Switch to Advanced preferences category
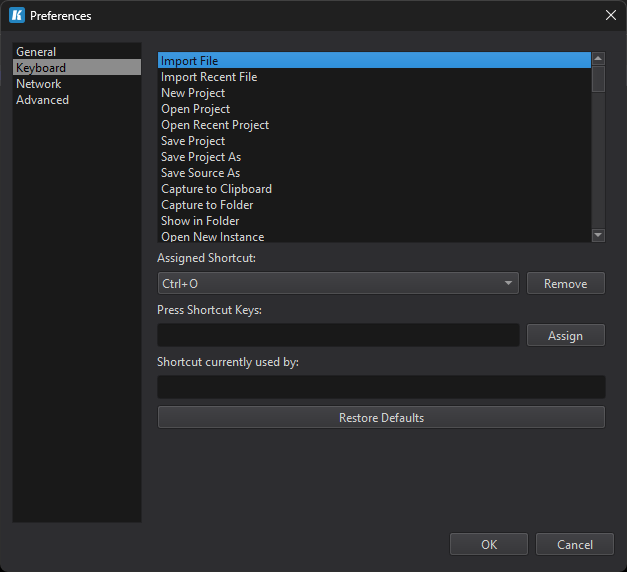 click(x=43, y=100)
